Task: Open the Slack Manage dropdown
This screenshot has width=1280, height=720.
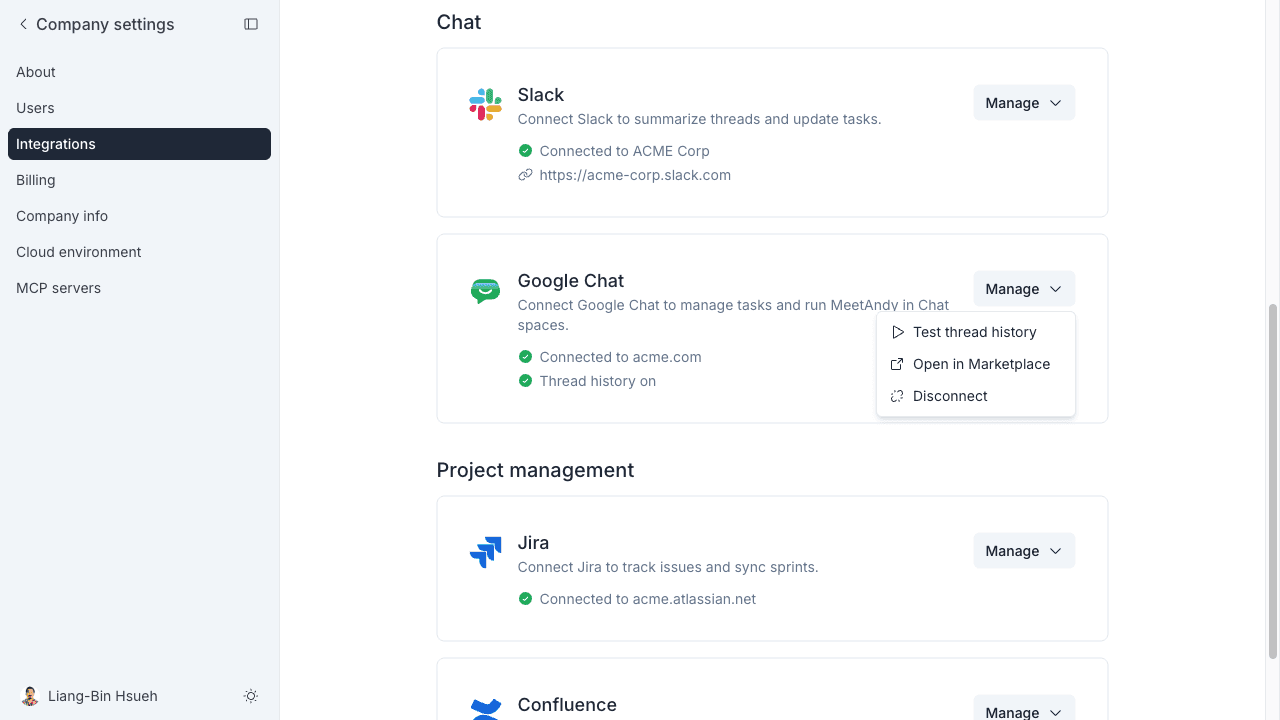Action: pyautogui.click(x=1024, y=103)
